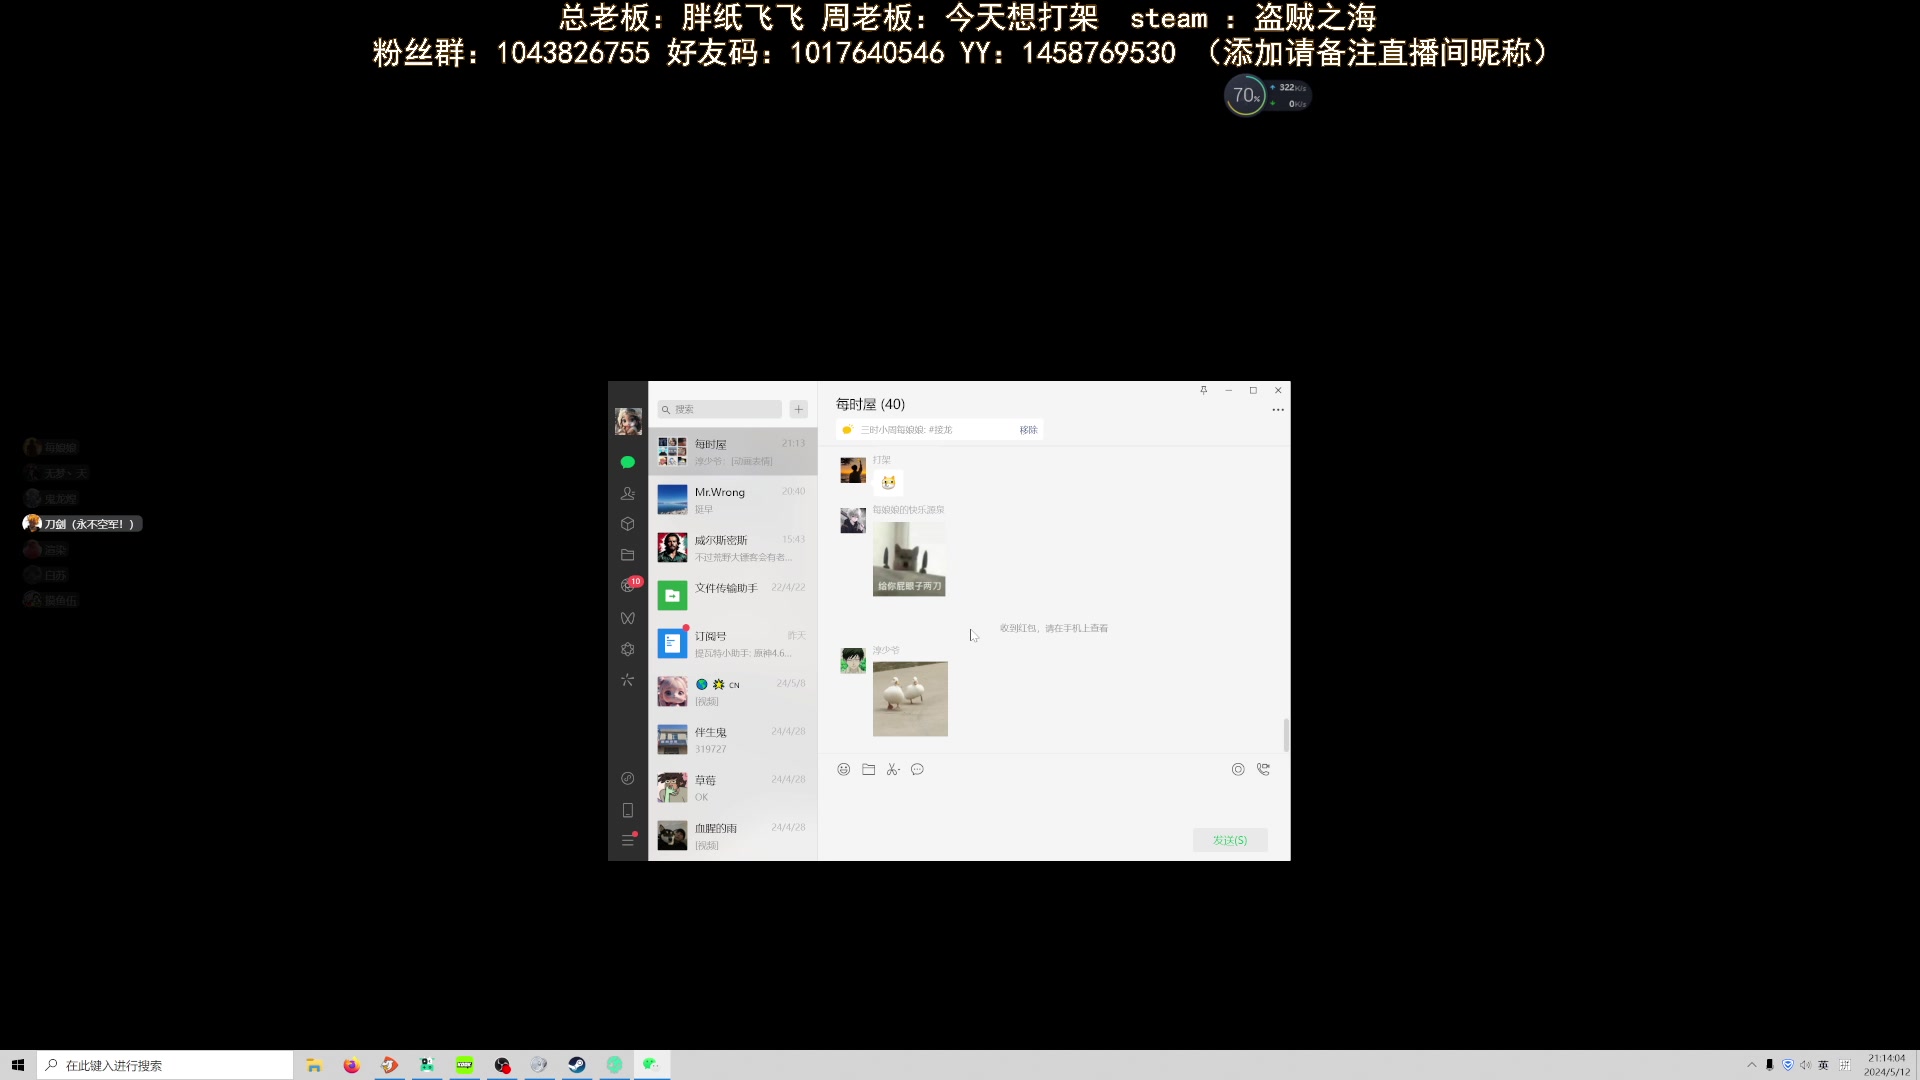This screenshot has width=1920, height=1080.
Task: Pin the WeChat window on top
Action: coord(1204,390)
